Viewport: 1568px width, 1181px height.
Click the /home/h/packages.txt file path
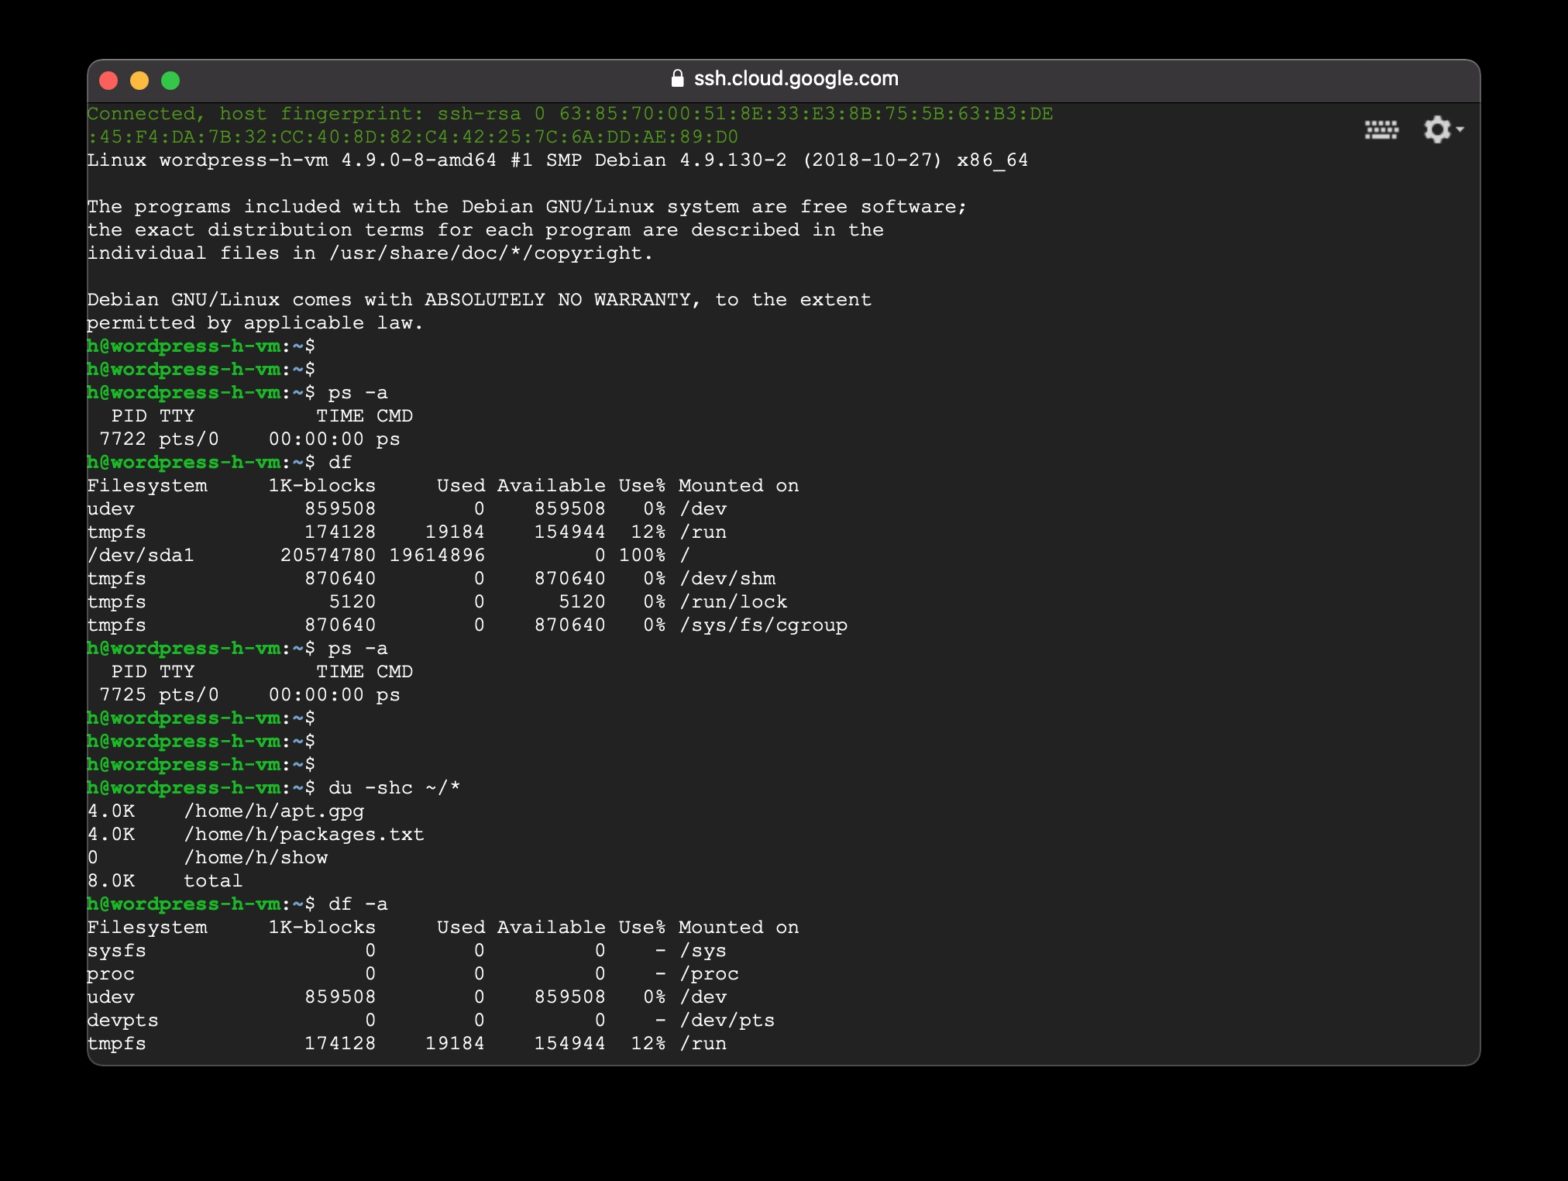303,834
